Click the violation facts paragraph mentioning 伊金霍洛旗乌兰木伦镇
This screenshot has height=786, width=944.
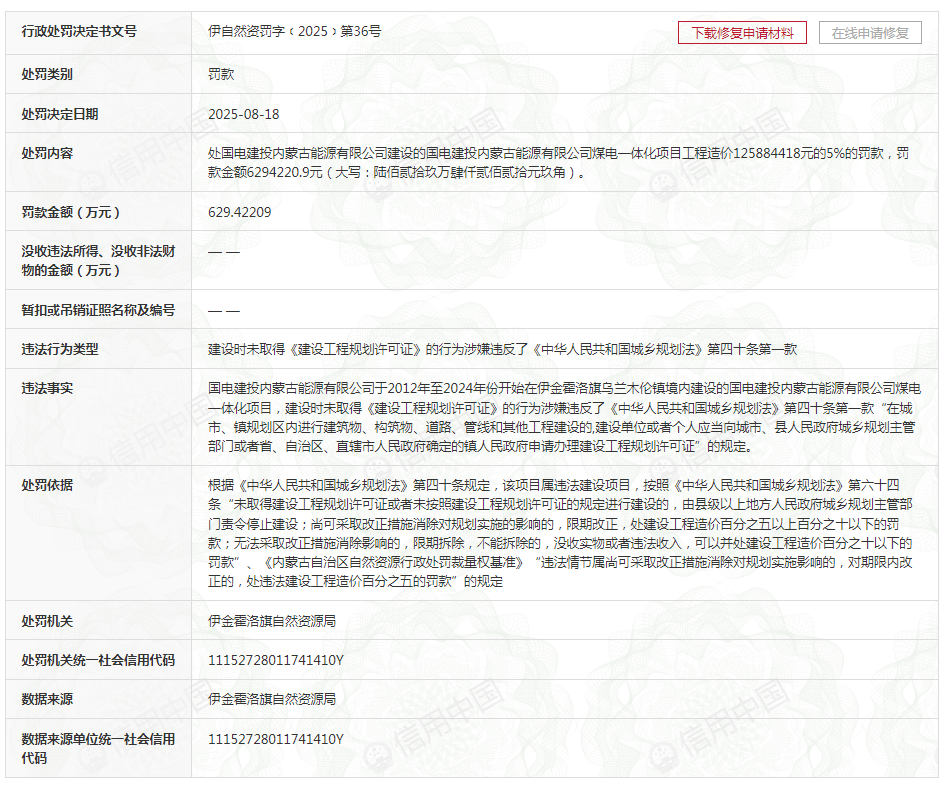click(x=565, y=417)
